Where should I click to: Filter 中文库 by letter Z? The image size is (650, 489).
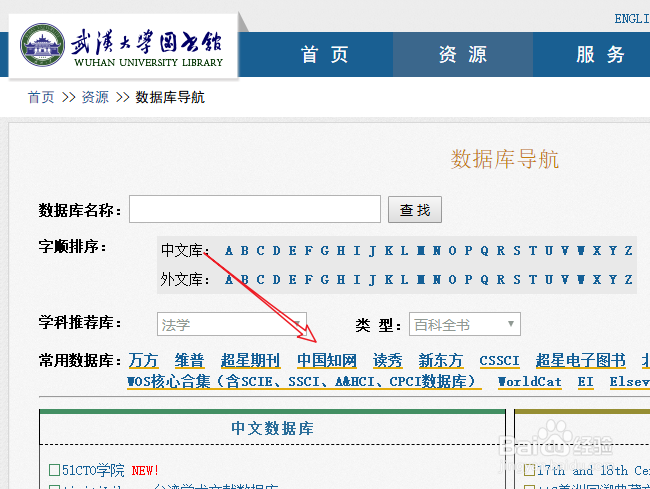[x=629, y=251]
